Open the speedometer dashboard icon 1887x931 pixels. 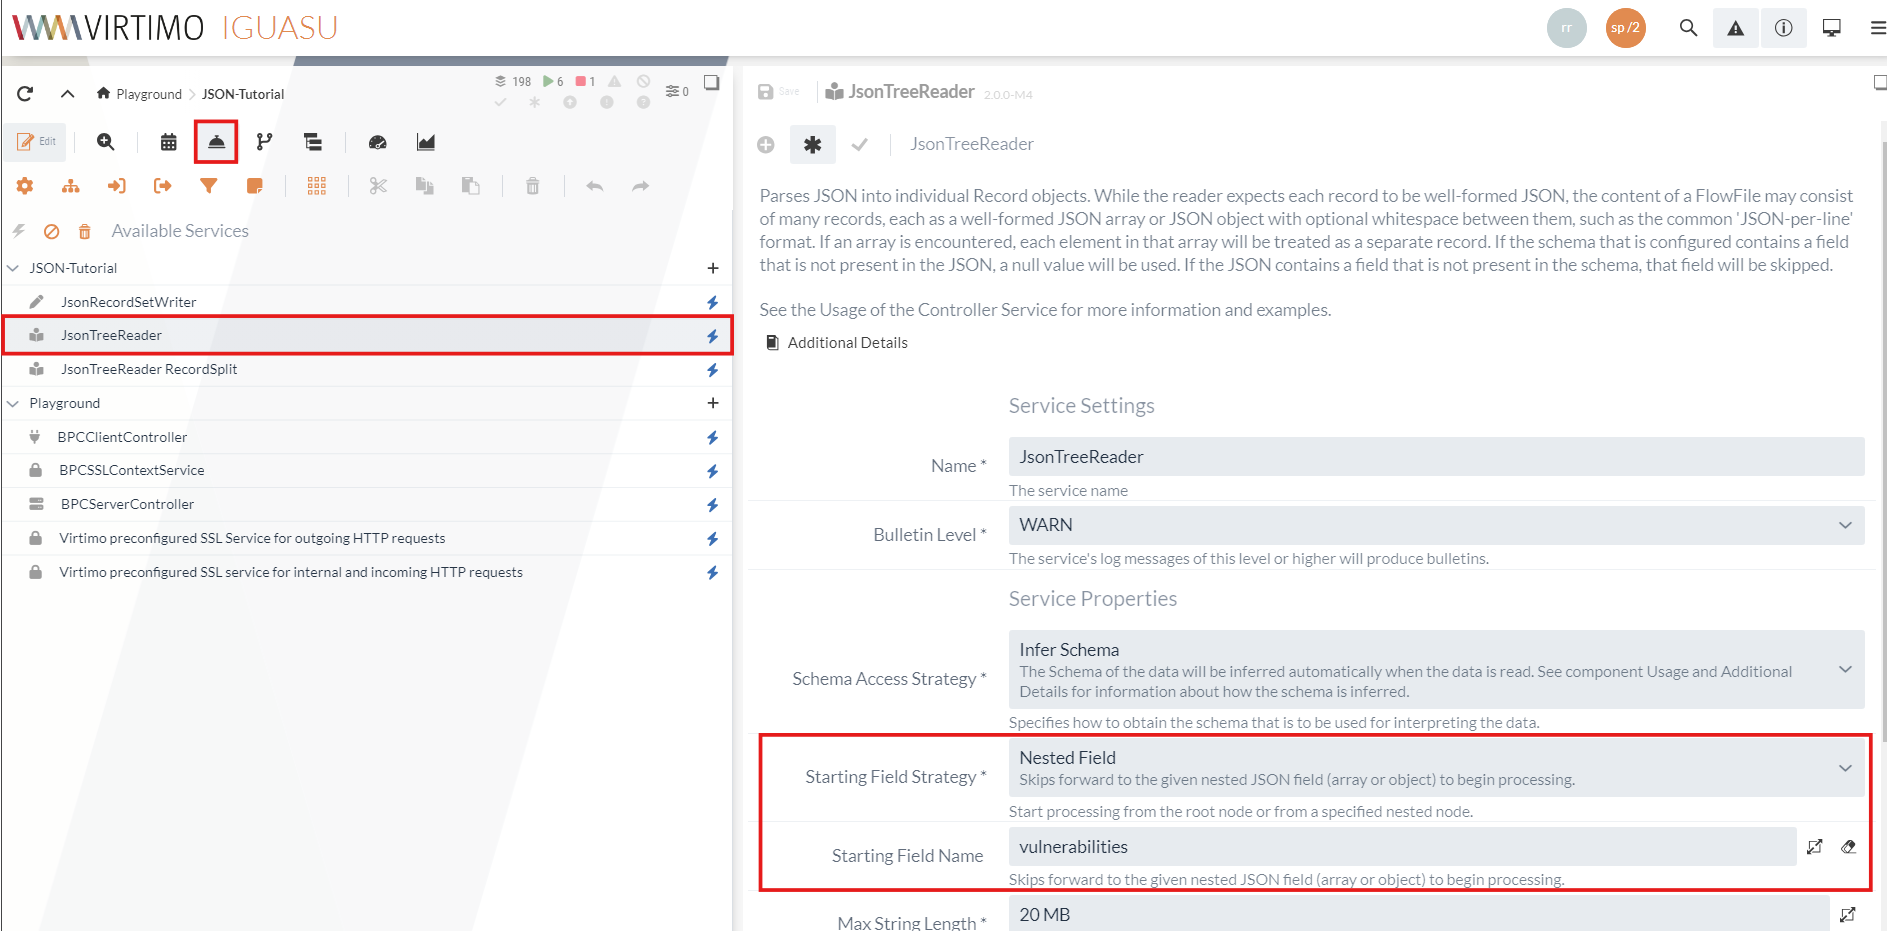pyautogui.click(x=377, y=142)
